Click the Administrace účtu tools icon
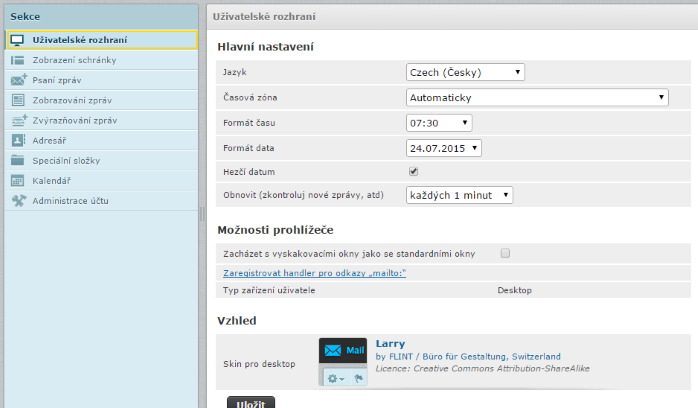This screenshot has height=408, width=698. click(x=17, y=201)
